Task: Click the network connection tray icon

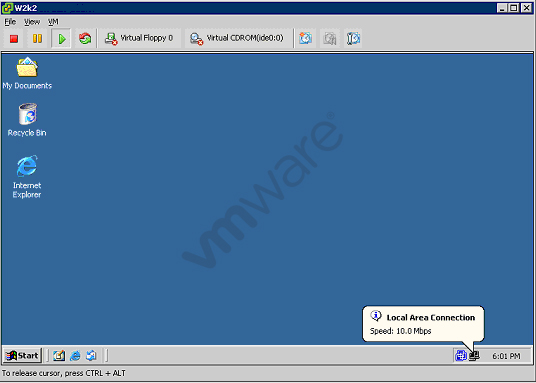Action: 474,356
